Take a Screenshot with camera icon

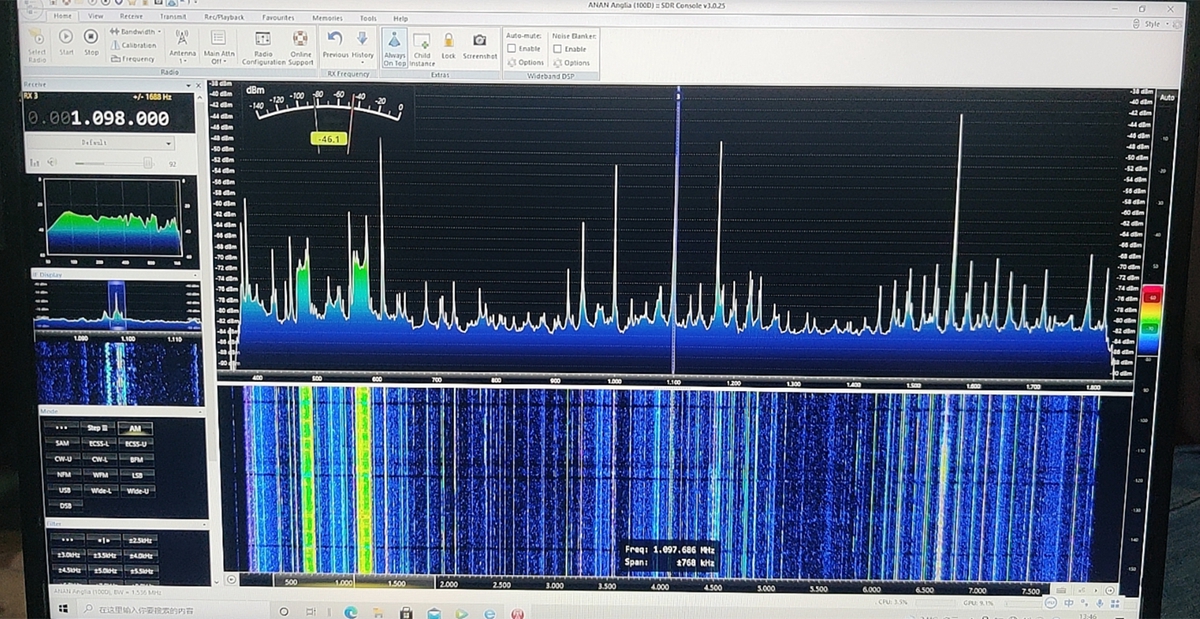point(479,45)
